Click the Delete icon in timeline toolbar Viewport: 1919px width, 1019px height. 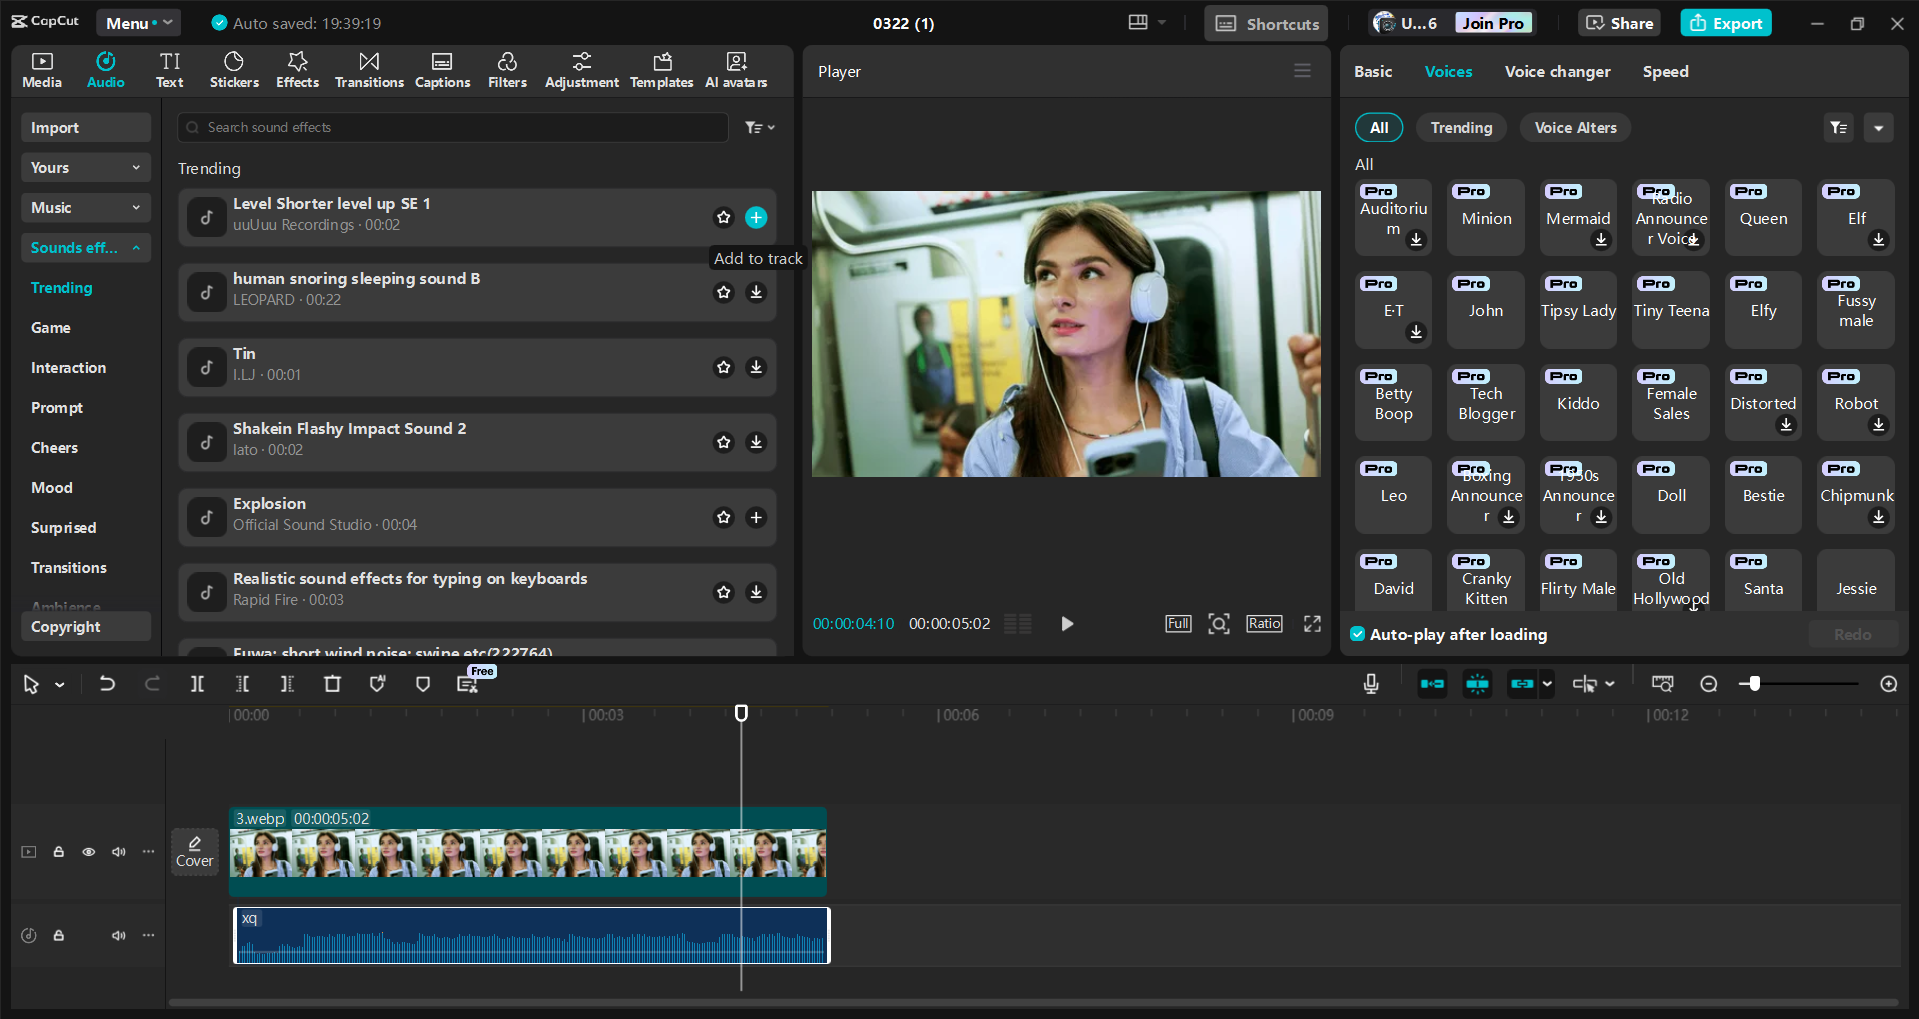(332, 684)
